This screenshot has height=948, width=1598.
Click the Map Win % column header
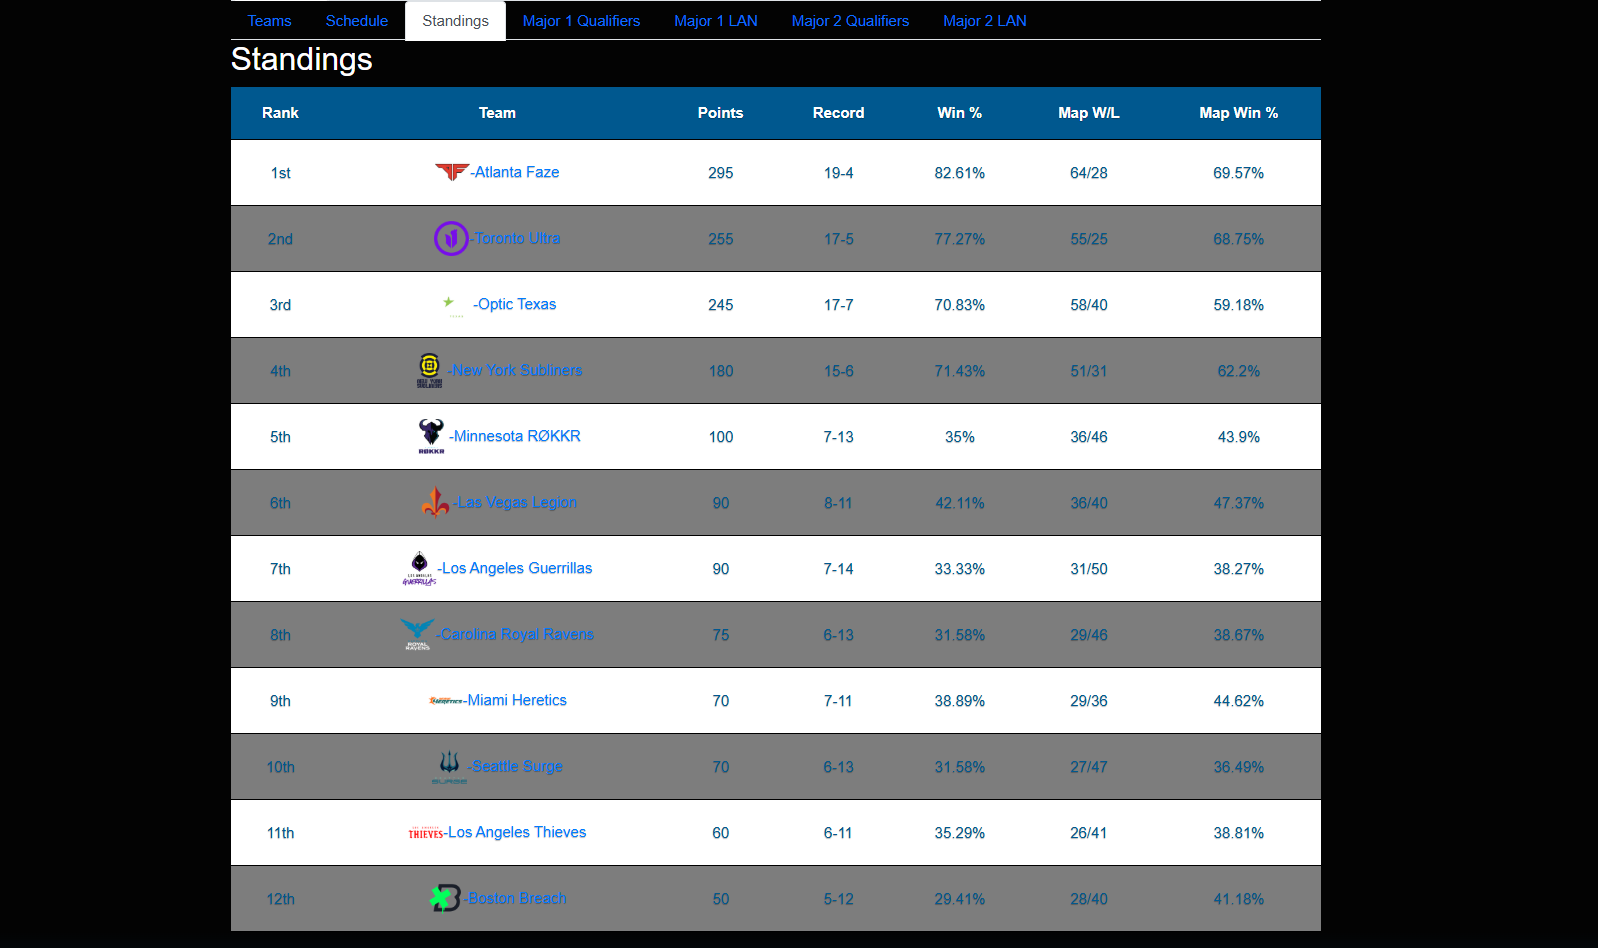click(1238, 113)
